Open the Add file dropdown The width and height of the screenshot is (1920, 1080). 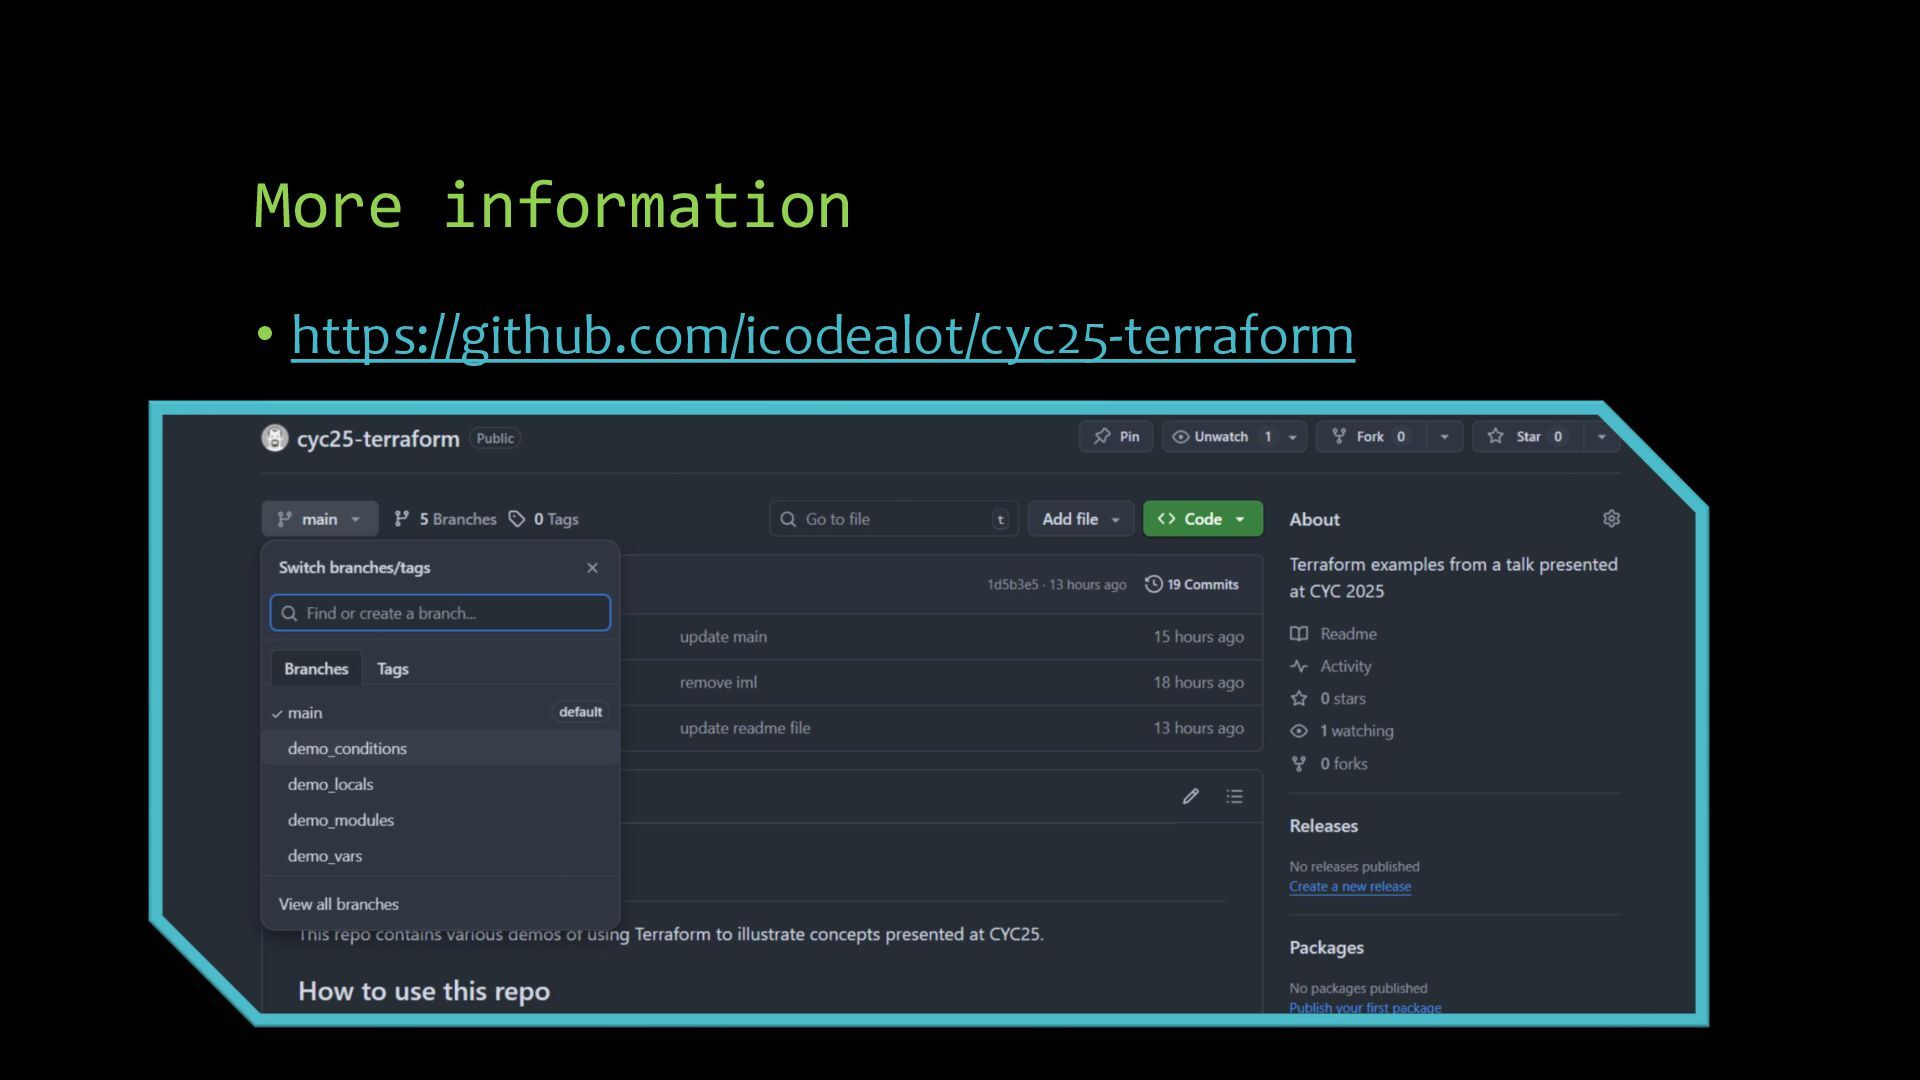1080,519
